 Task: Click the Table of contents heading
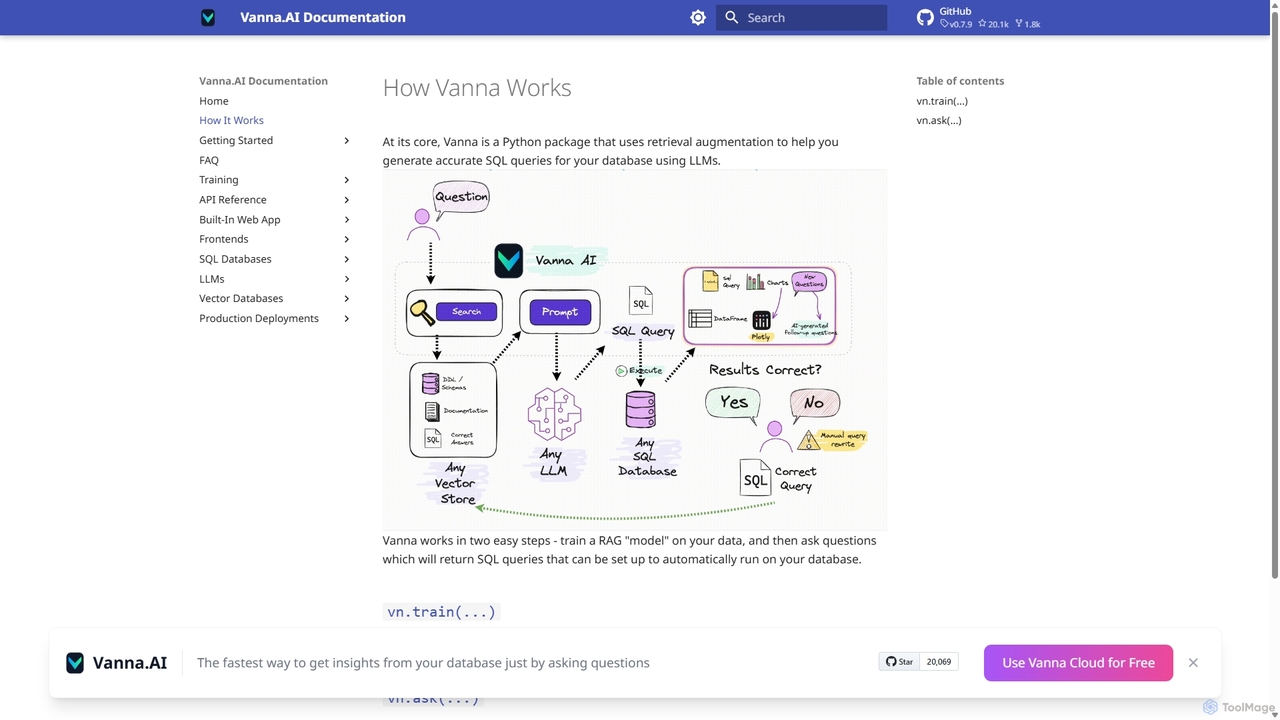pyautogui.click(x=960, y=81)
